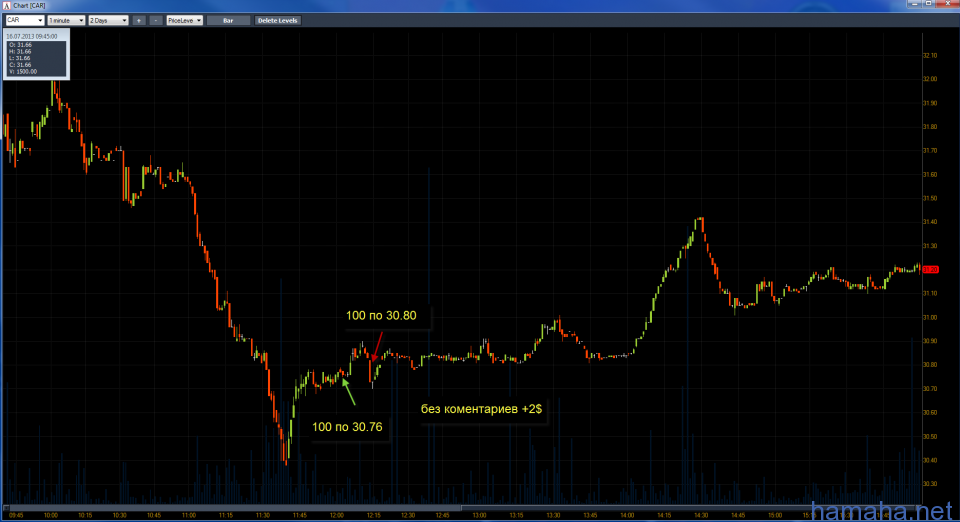Click the minus zoom-out button

(155, 20)
